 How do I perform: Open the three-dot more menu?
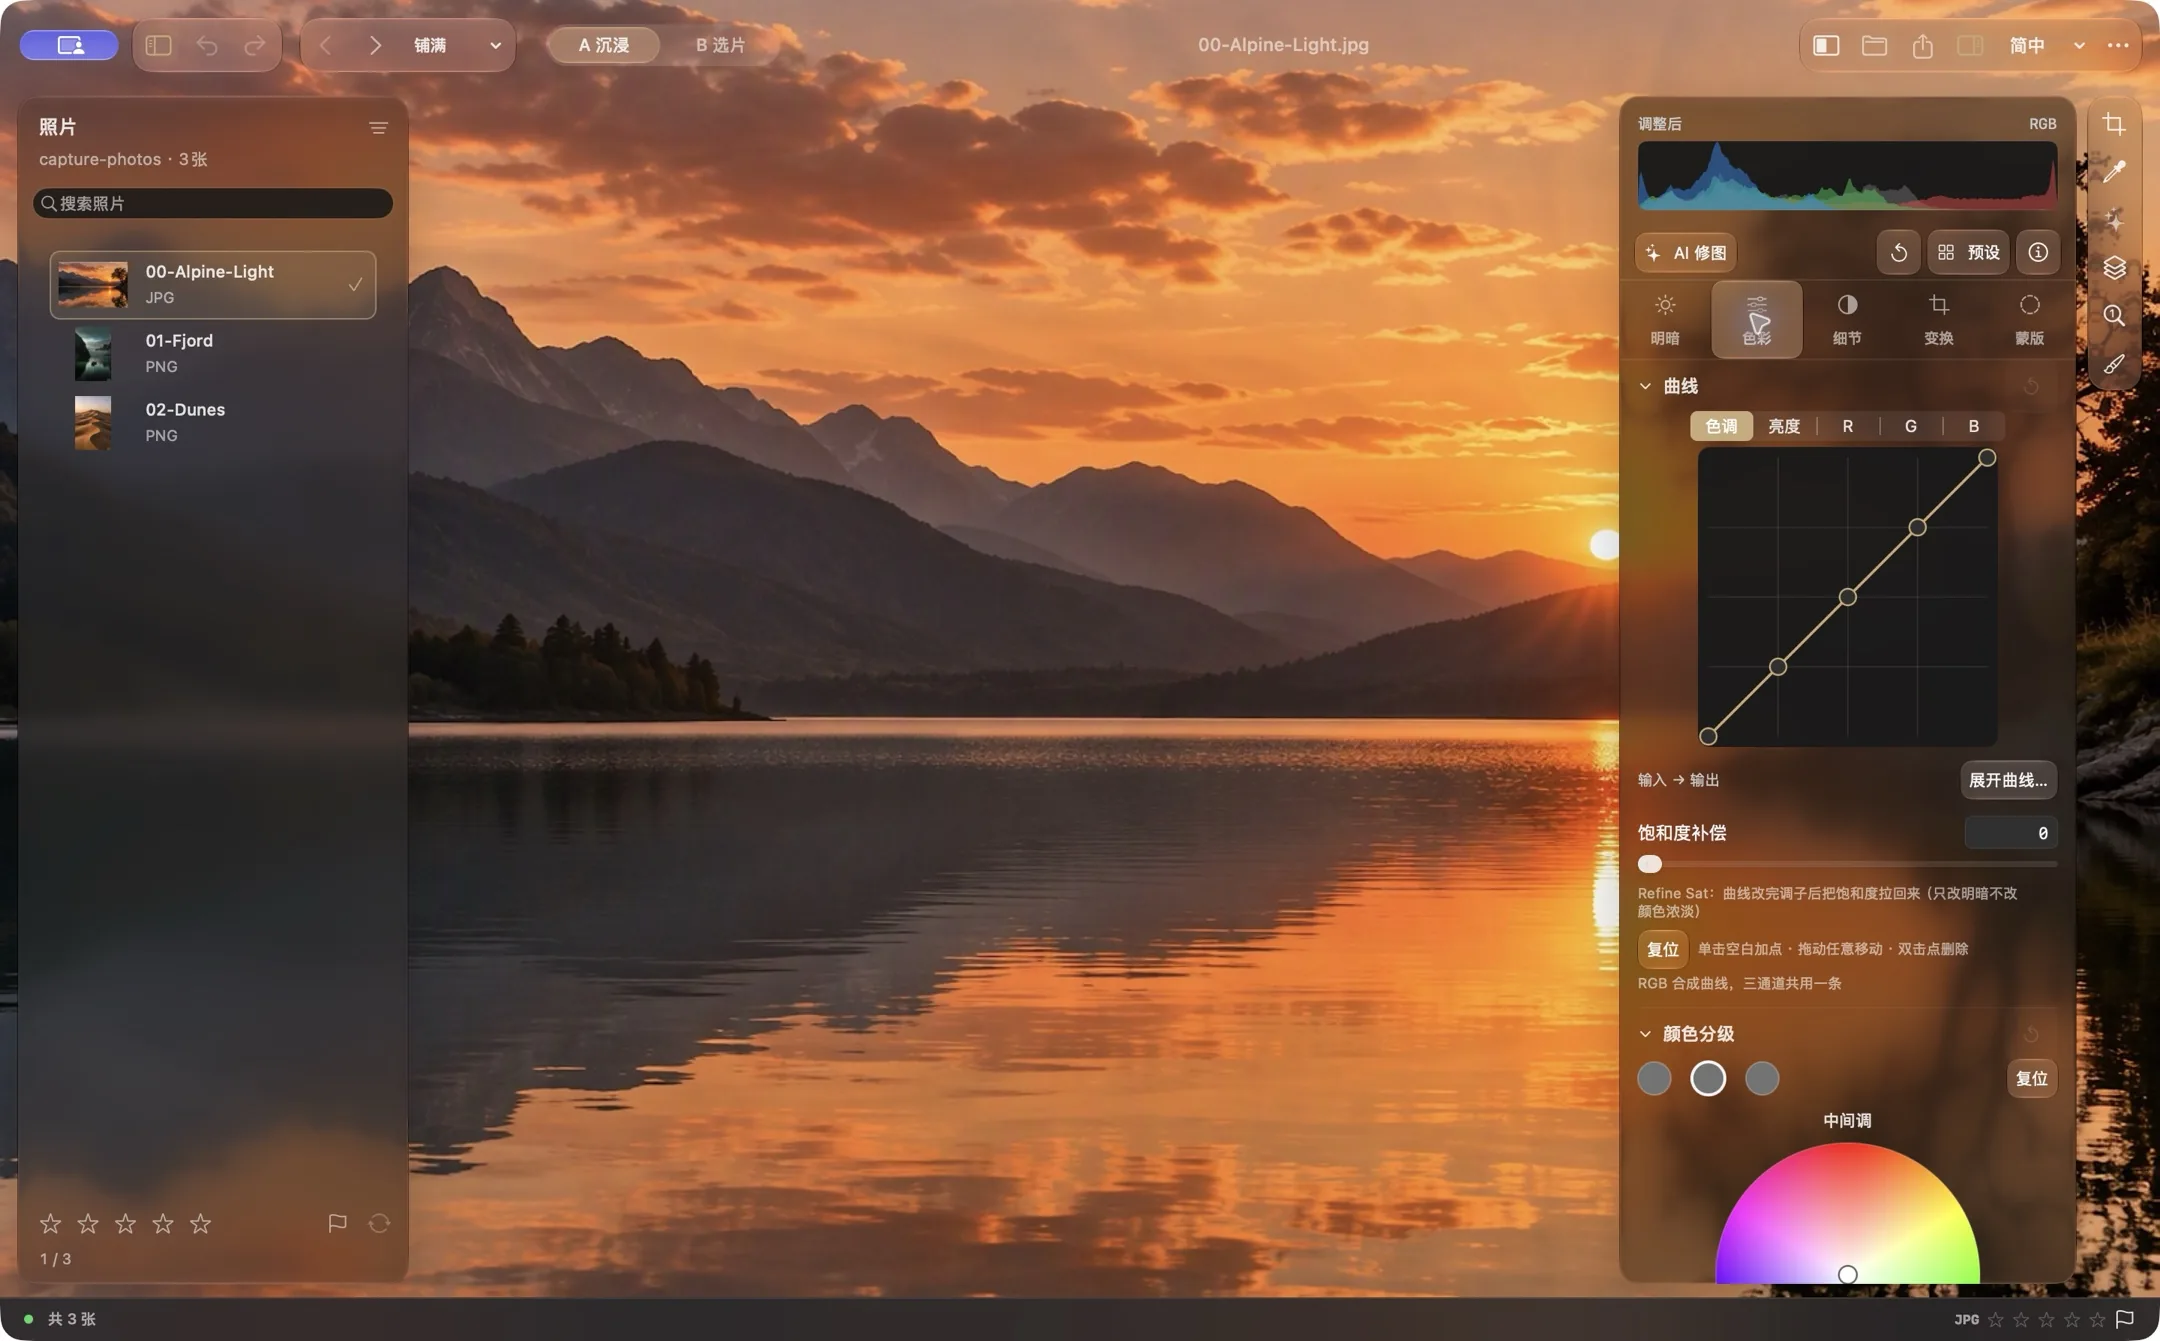(2117, 45)
